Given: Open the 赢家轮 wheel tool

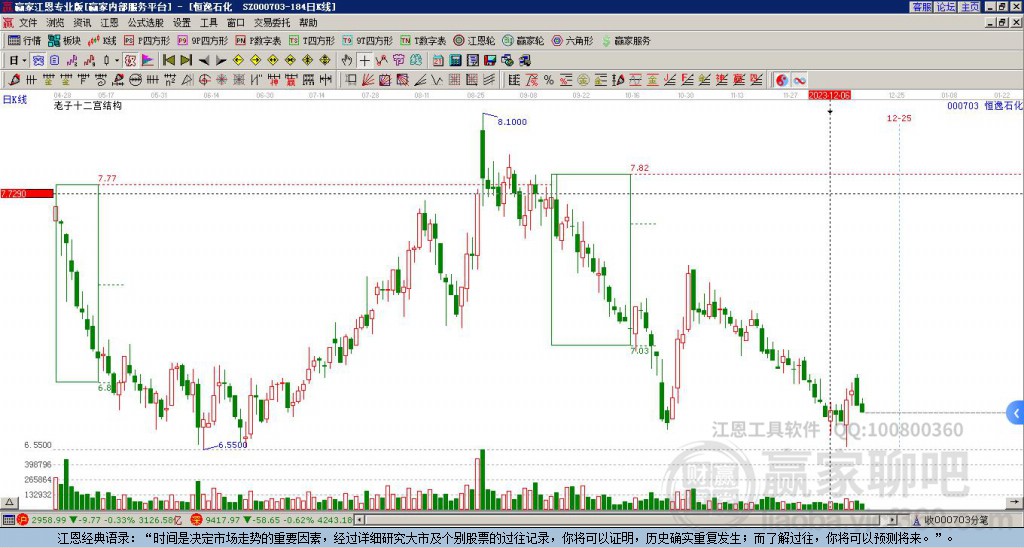Looking at the screenshot, I should [523, 40].
